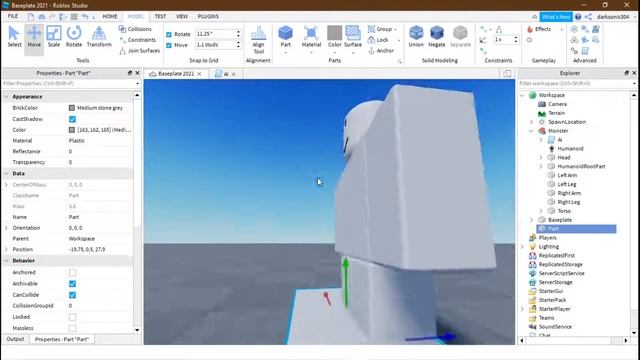Collapse the Data properties section

click(x=6, y=173)
